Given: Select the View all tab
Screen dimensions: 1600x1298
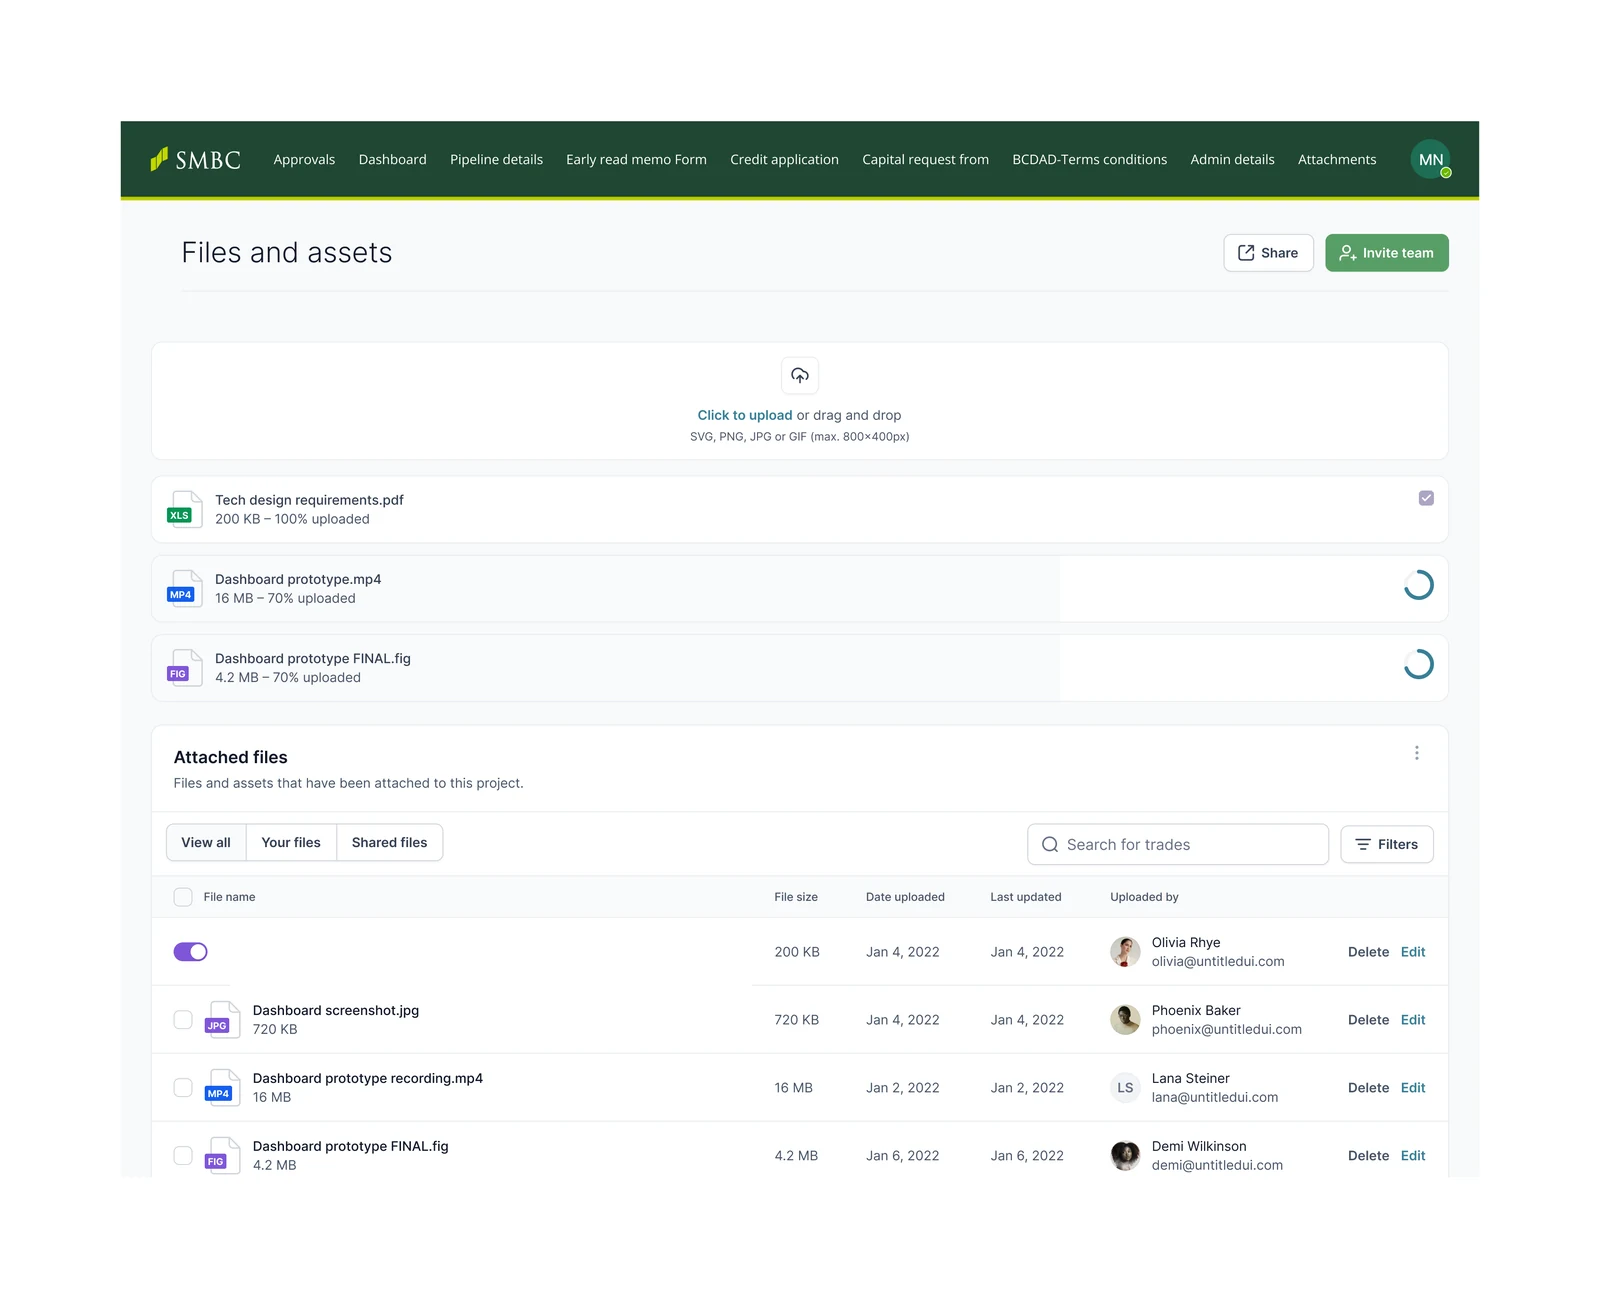Looking at the screenshot, I should pos(206,843).
